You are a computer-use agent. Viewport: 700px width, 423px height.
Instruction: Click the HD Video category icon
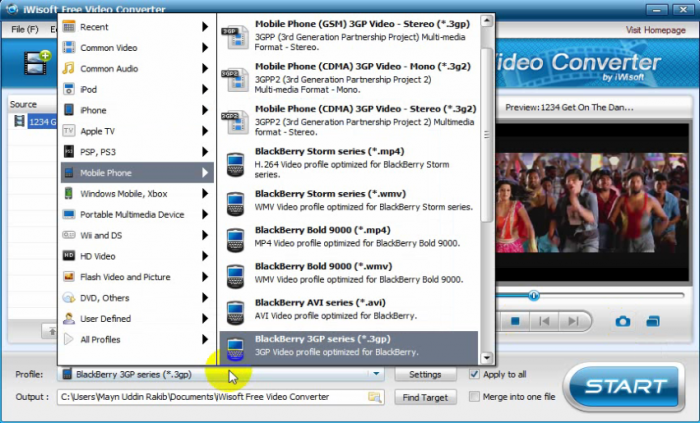point(69,256)
